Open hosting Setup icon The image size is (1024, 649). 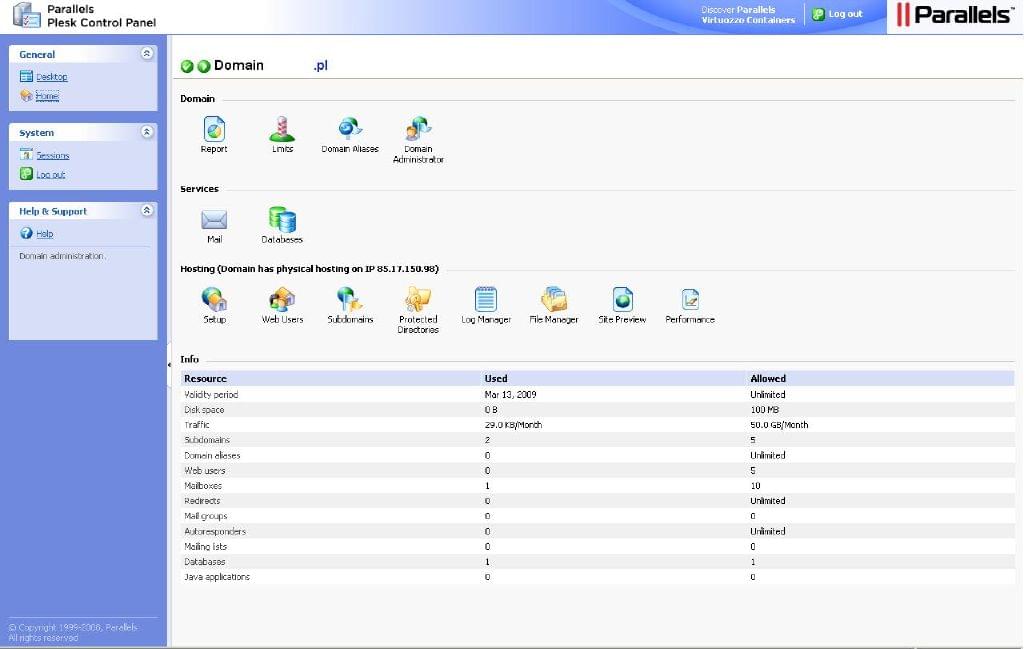[x=214, y=300]
